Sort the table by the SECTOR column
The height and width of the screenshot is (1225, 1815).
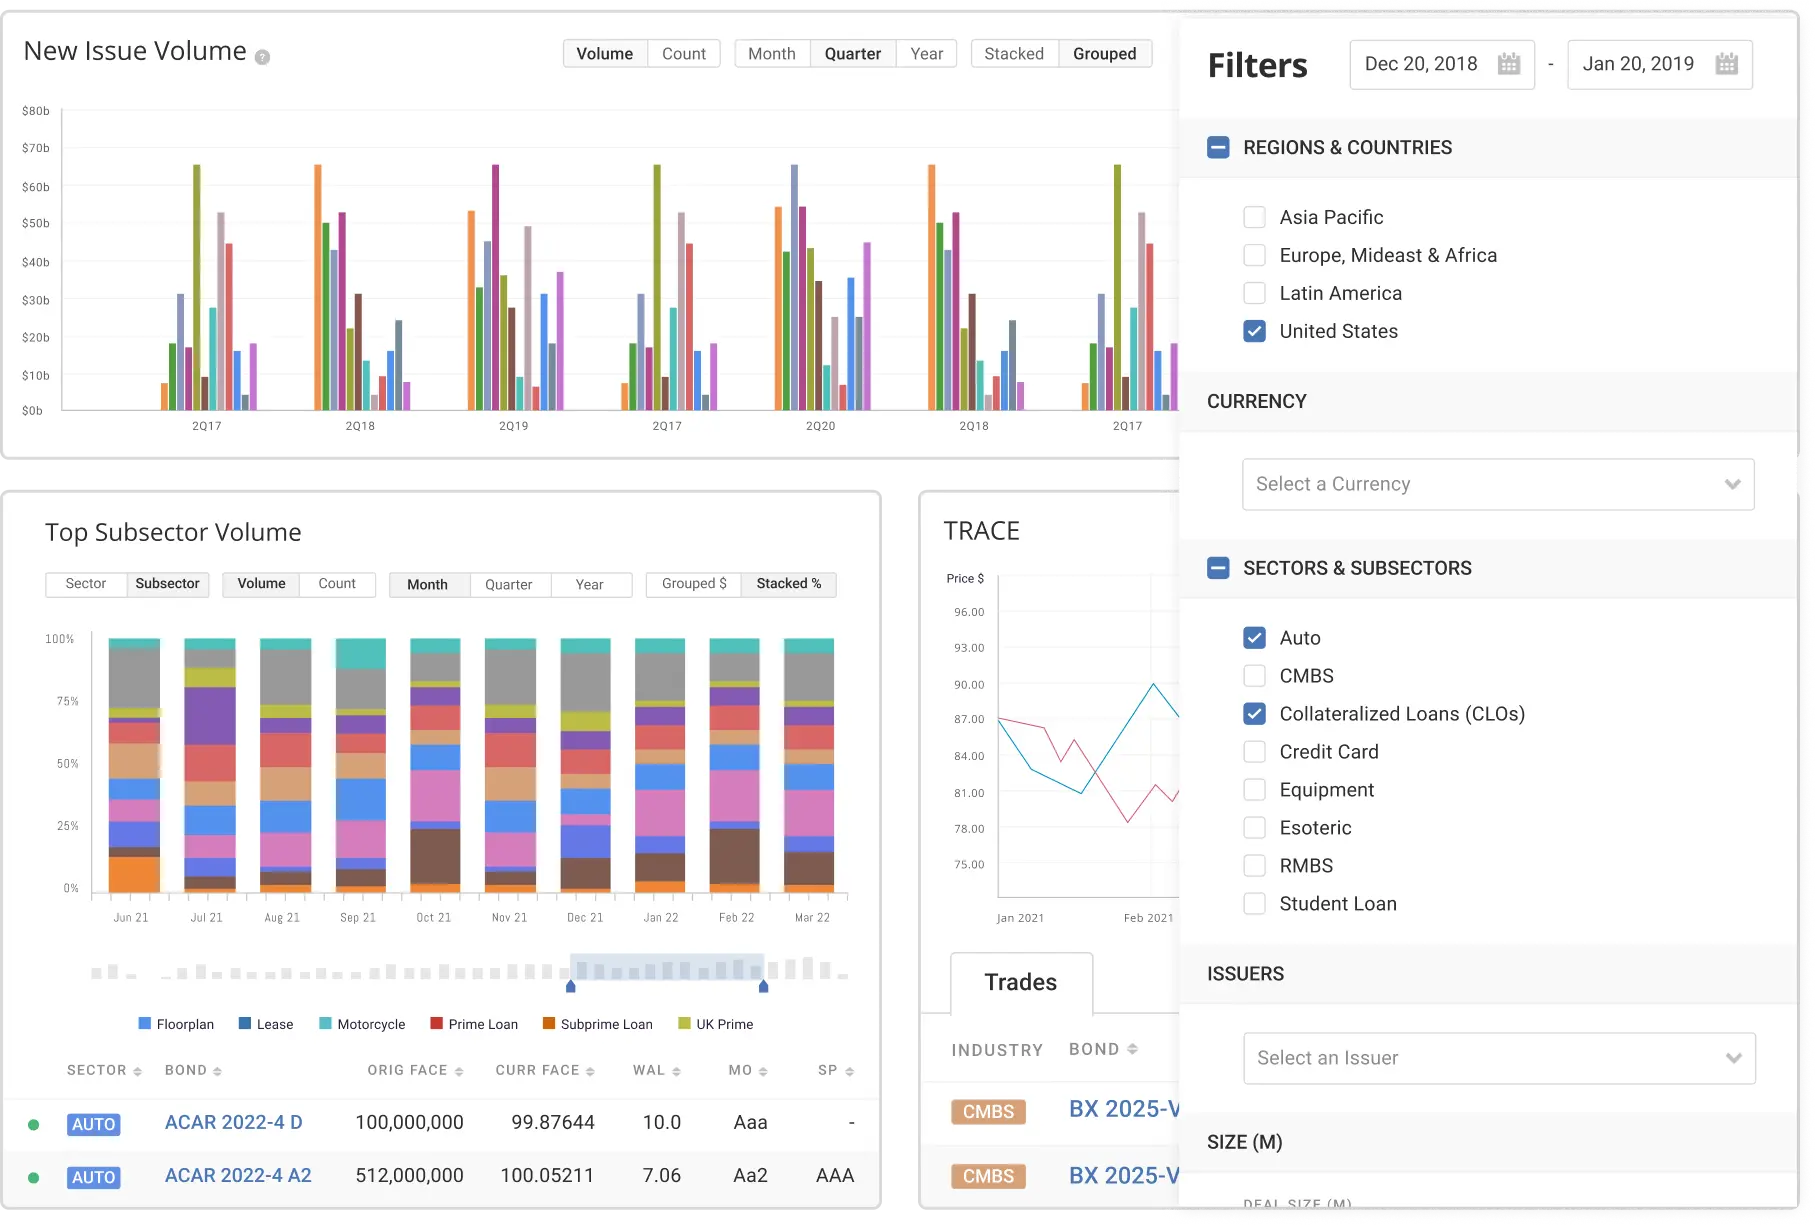104,1071
